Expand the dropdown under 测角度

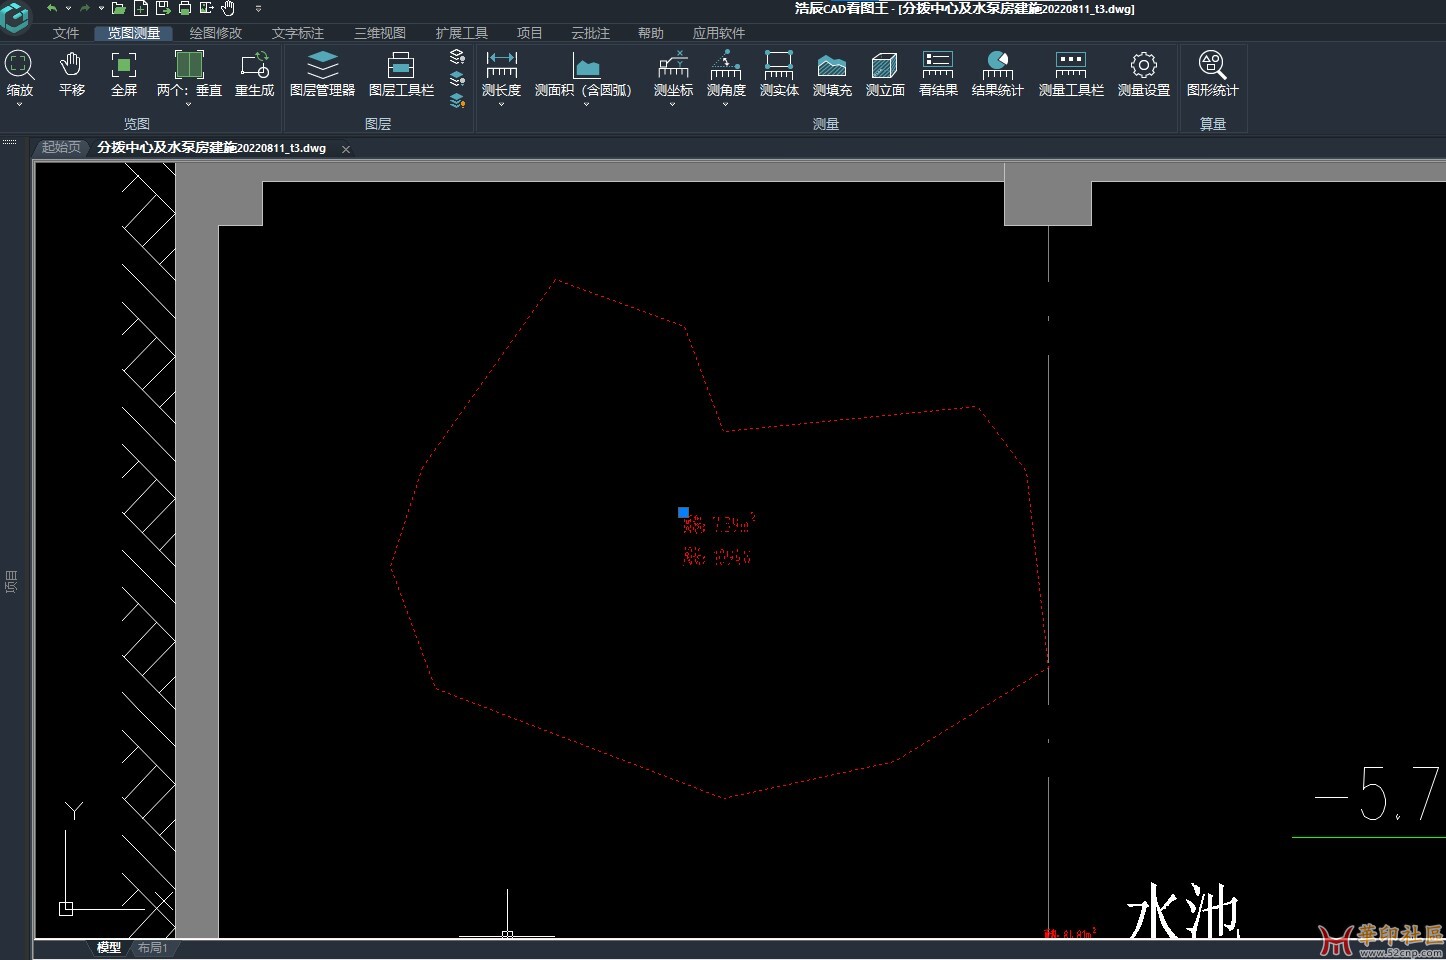[726, 104]
